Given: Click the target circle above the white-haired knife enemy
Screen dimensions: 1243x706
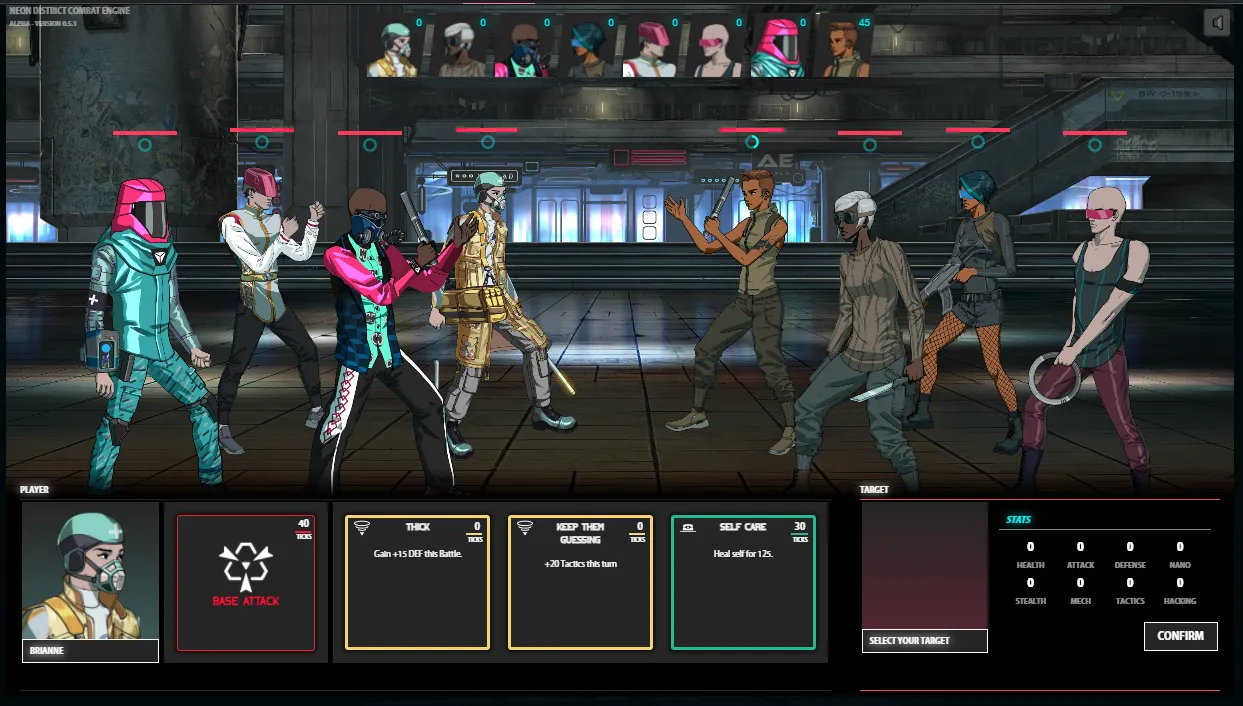Looking at the screenshot, I should 870,145.
